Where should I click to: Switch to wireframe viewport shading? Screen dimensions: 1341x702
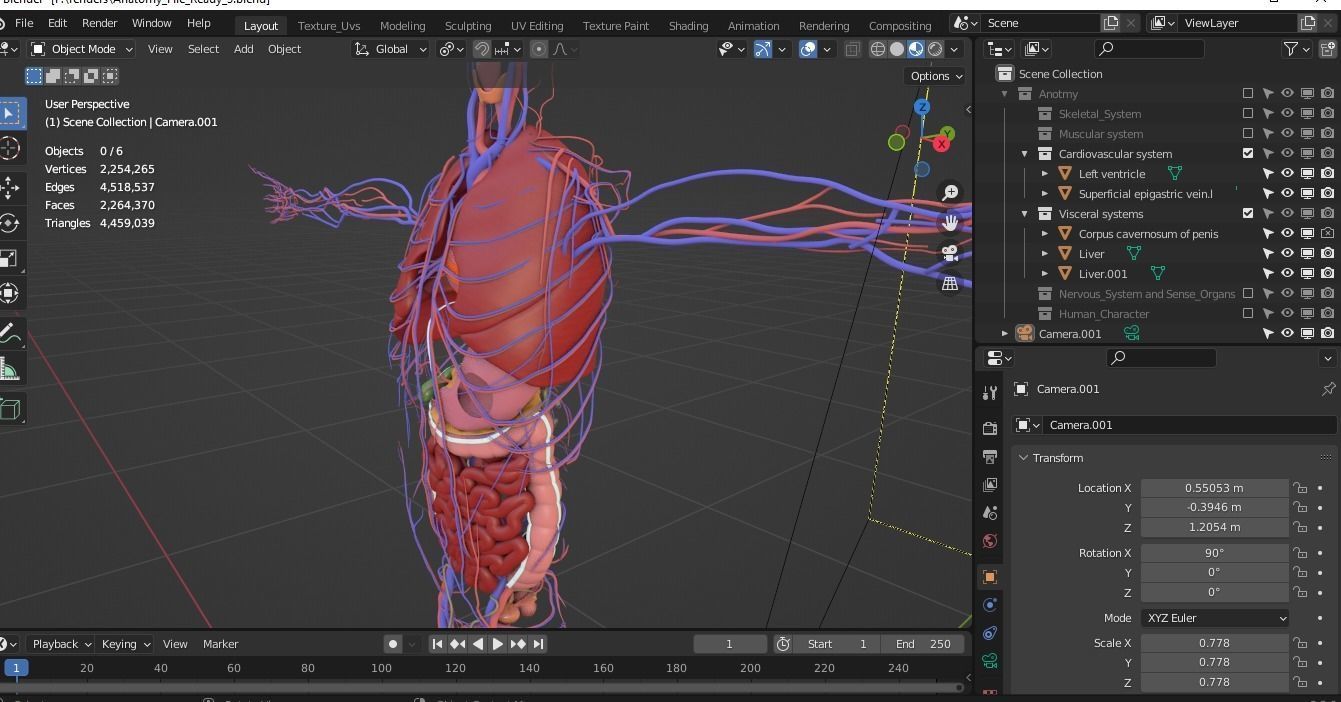click(878, 49)
